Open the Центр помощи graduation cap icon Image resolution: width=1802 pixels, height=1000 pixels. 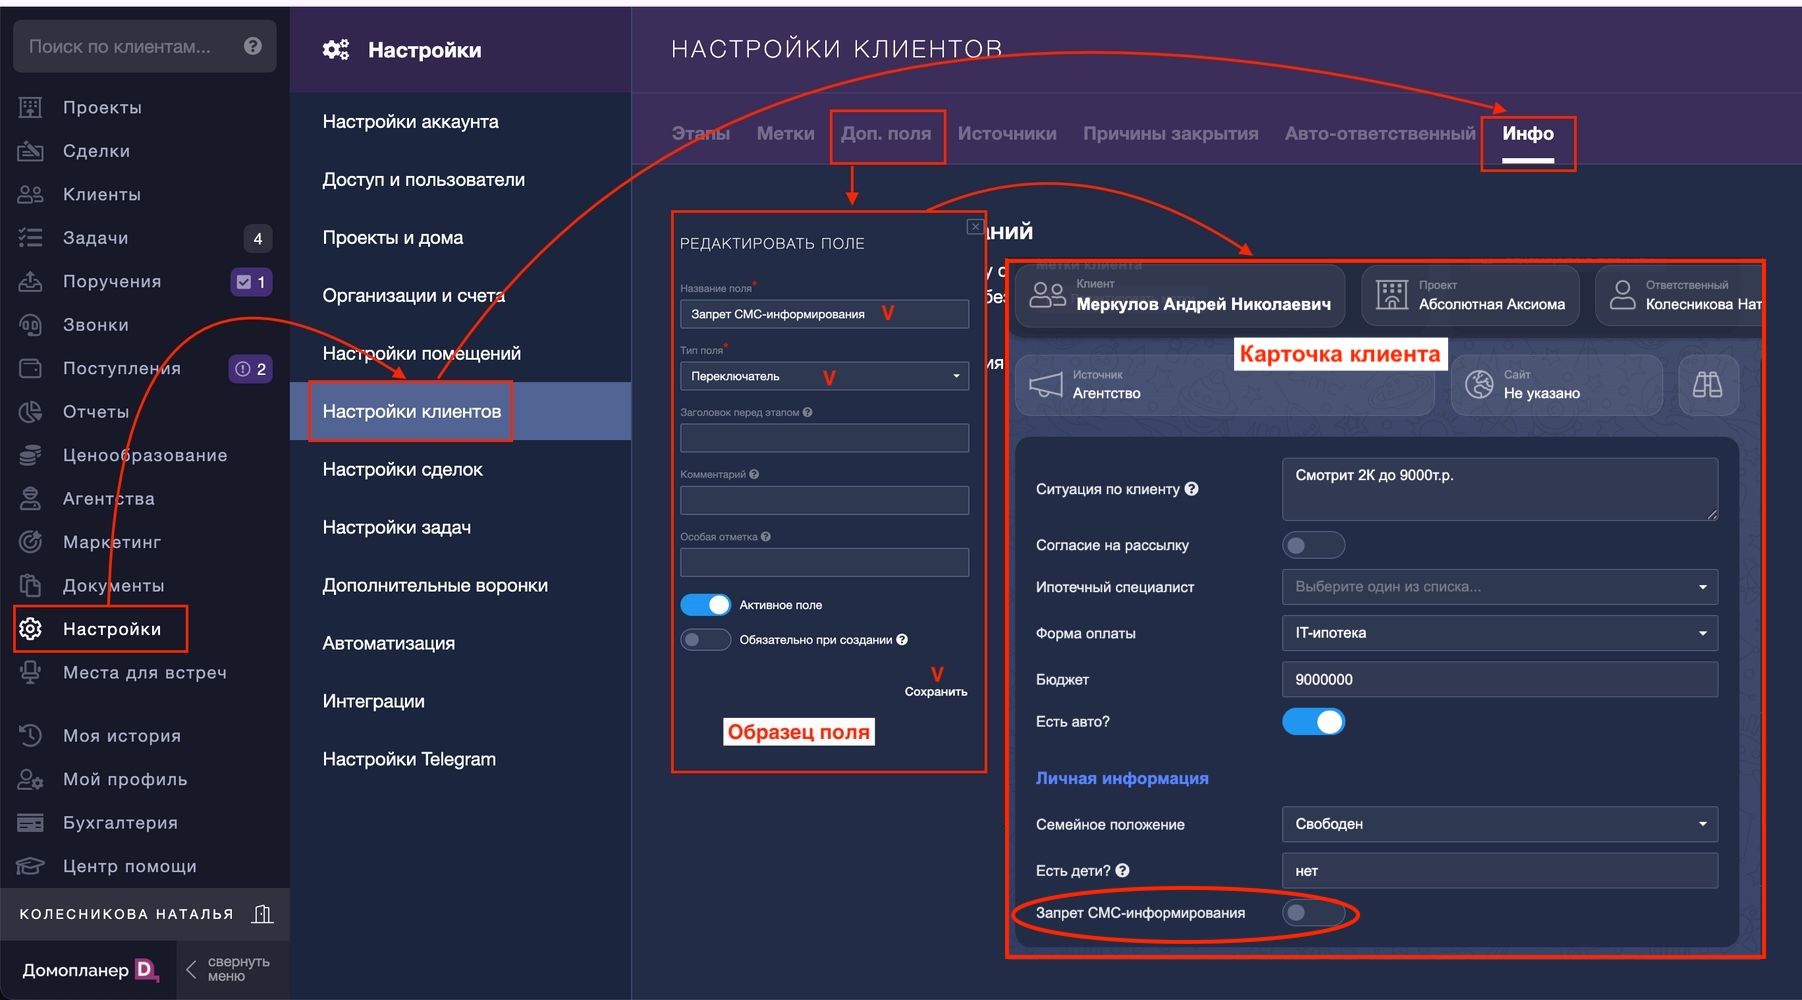31,866
